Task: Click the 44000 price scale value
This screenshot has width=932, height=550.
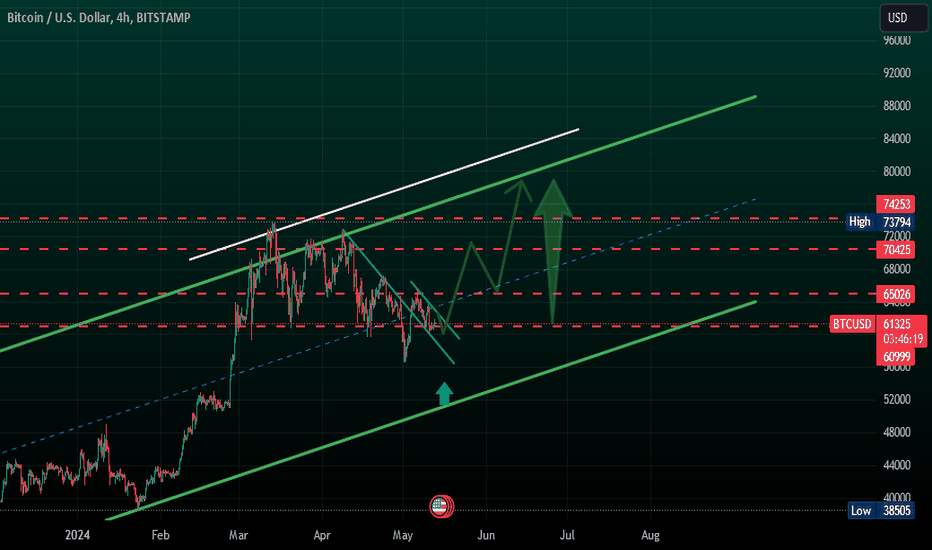Action: 896,464
